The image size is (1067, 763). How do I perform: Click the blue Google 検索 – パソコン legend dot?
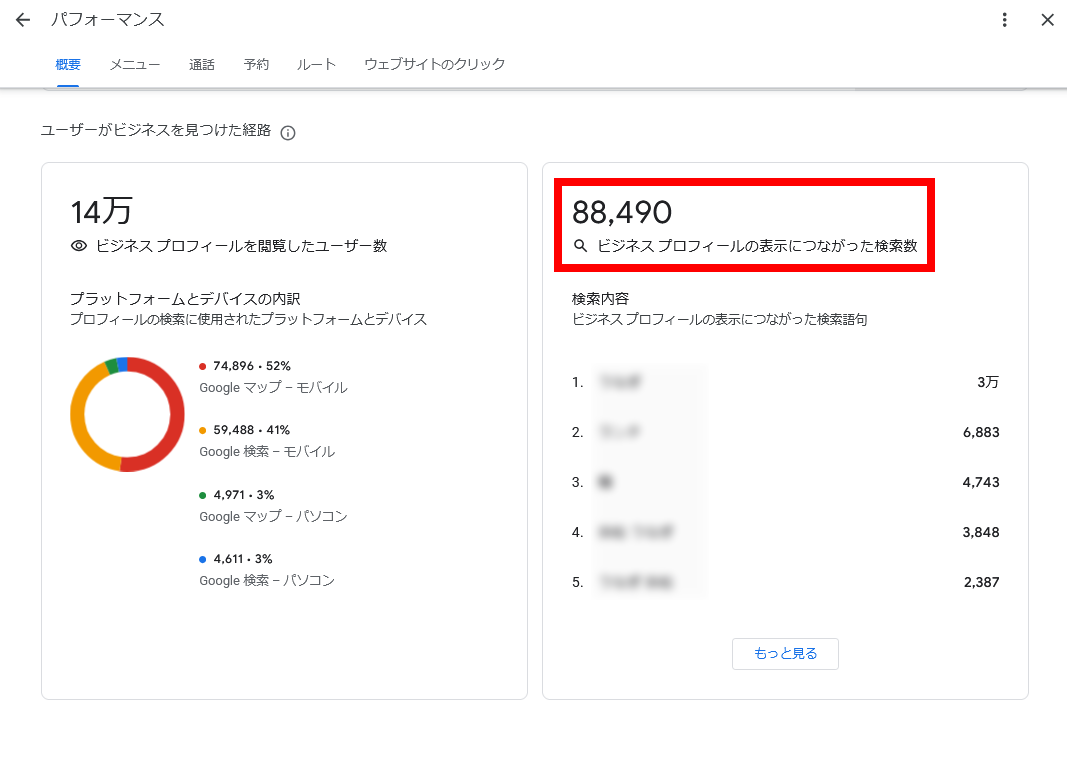tap(203, 560)
